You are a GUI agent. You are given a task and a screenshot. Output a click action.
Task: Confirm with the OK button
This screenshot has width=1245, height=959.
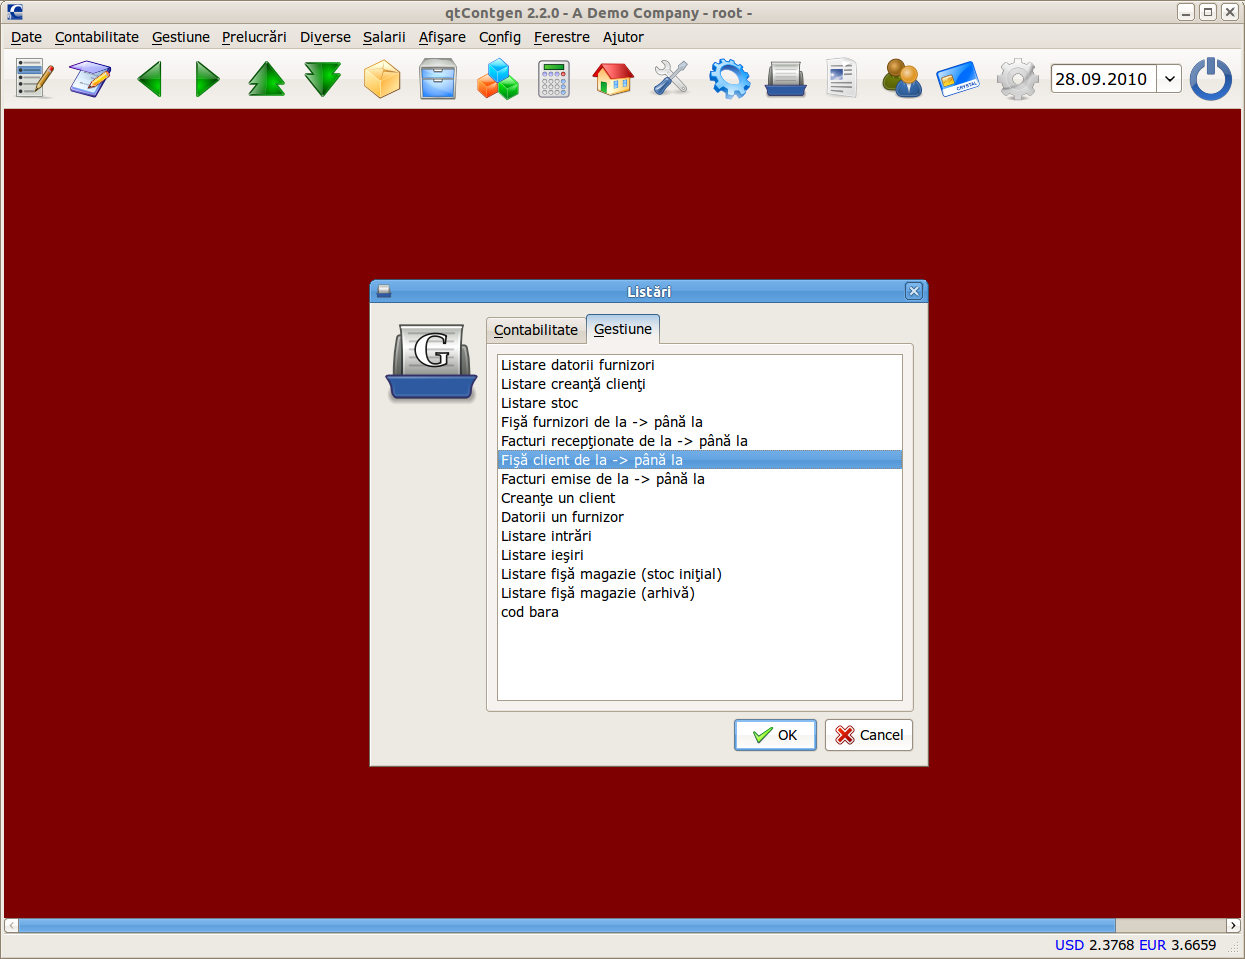(x=775, y=735)
